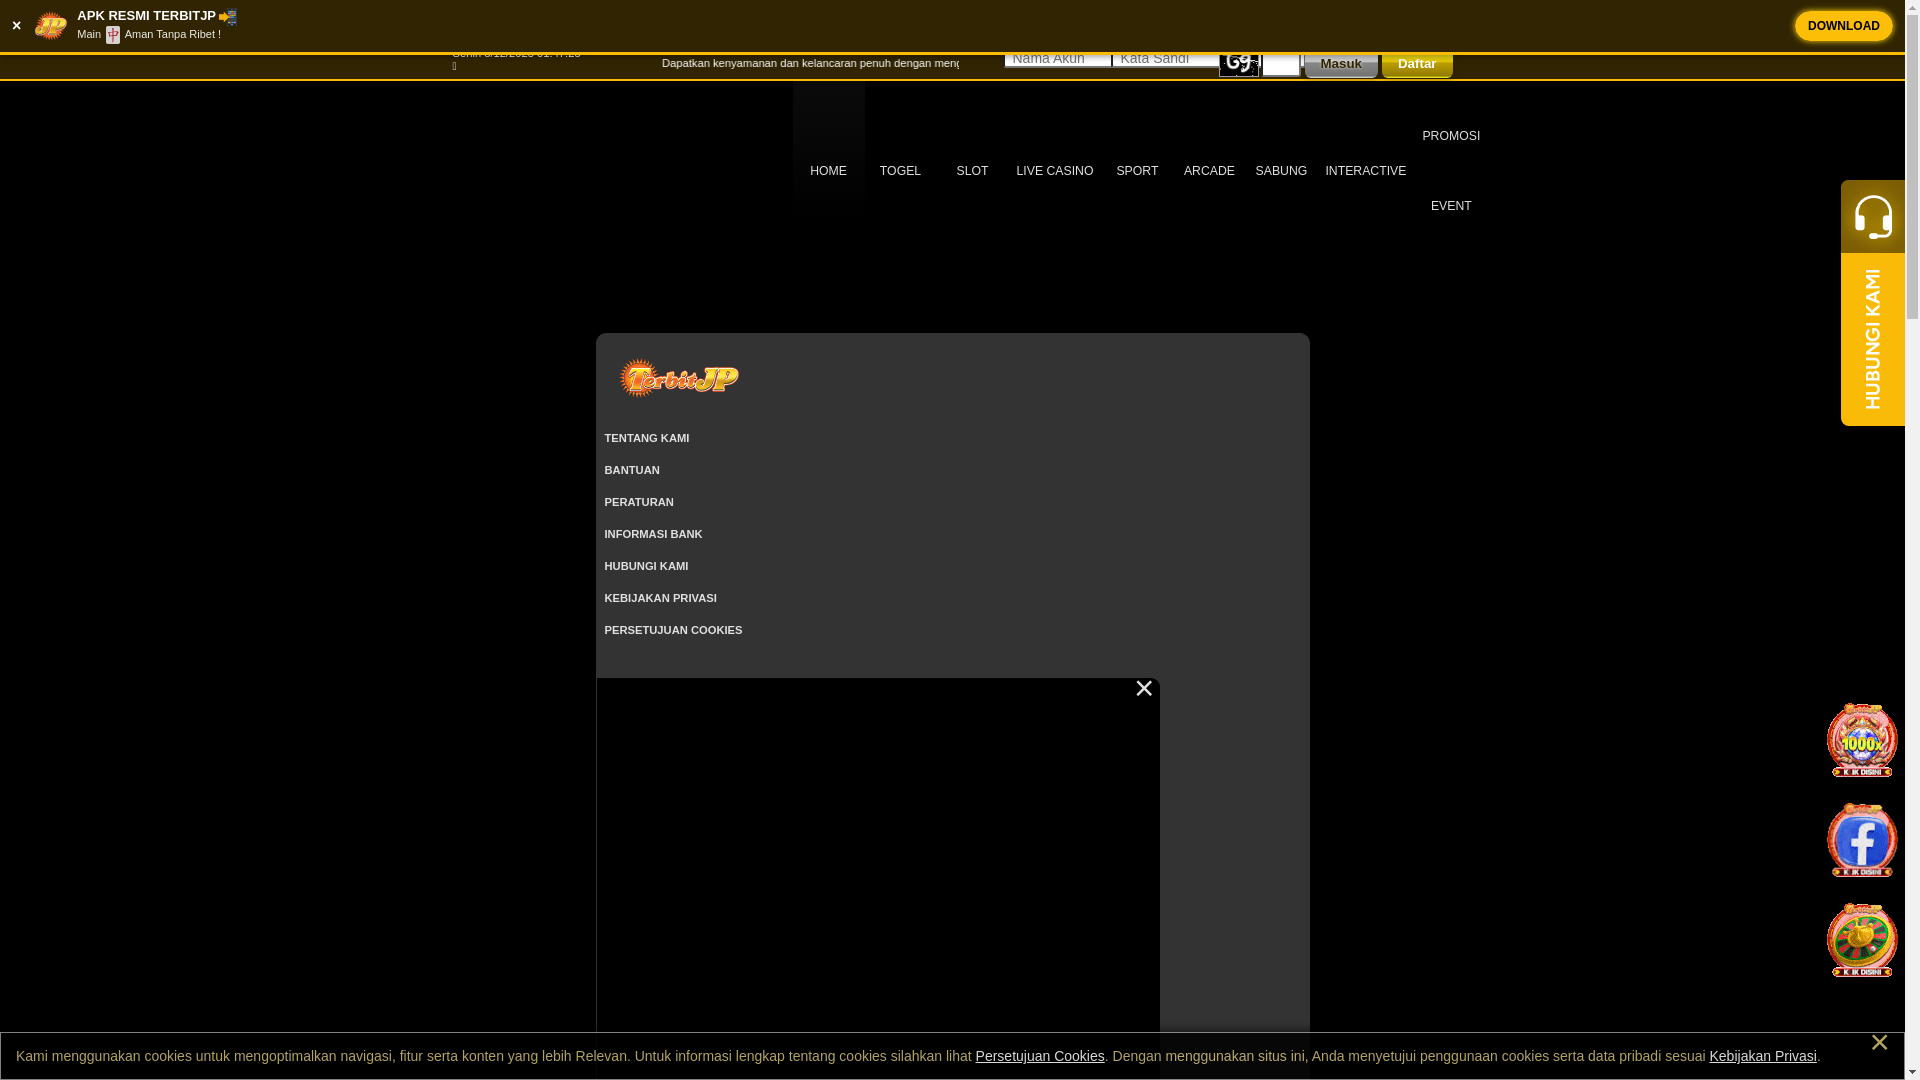This screenshot has width=1920, height=1080.
Task: Open the KEBIJAKAN PRIVASI footer link
Action: pyautogui.click(x=660, y=598)
